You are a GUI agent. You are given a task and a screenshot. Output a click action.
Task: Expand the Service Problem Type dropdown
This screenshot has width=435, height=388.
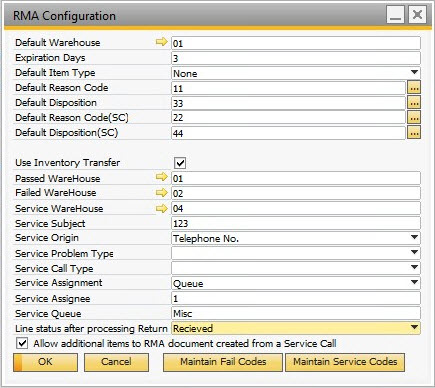414,252
